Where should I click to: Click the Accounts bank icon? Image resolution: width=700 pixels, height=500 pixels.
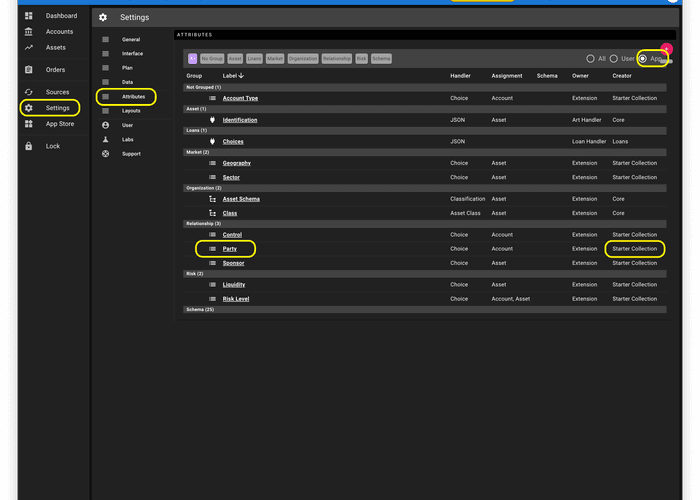[29, 32]
